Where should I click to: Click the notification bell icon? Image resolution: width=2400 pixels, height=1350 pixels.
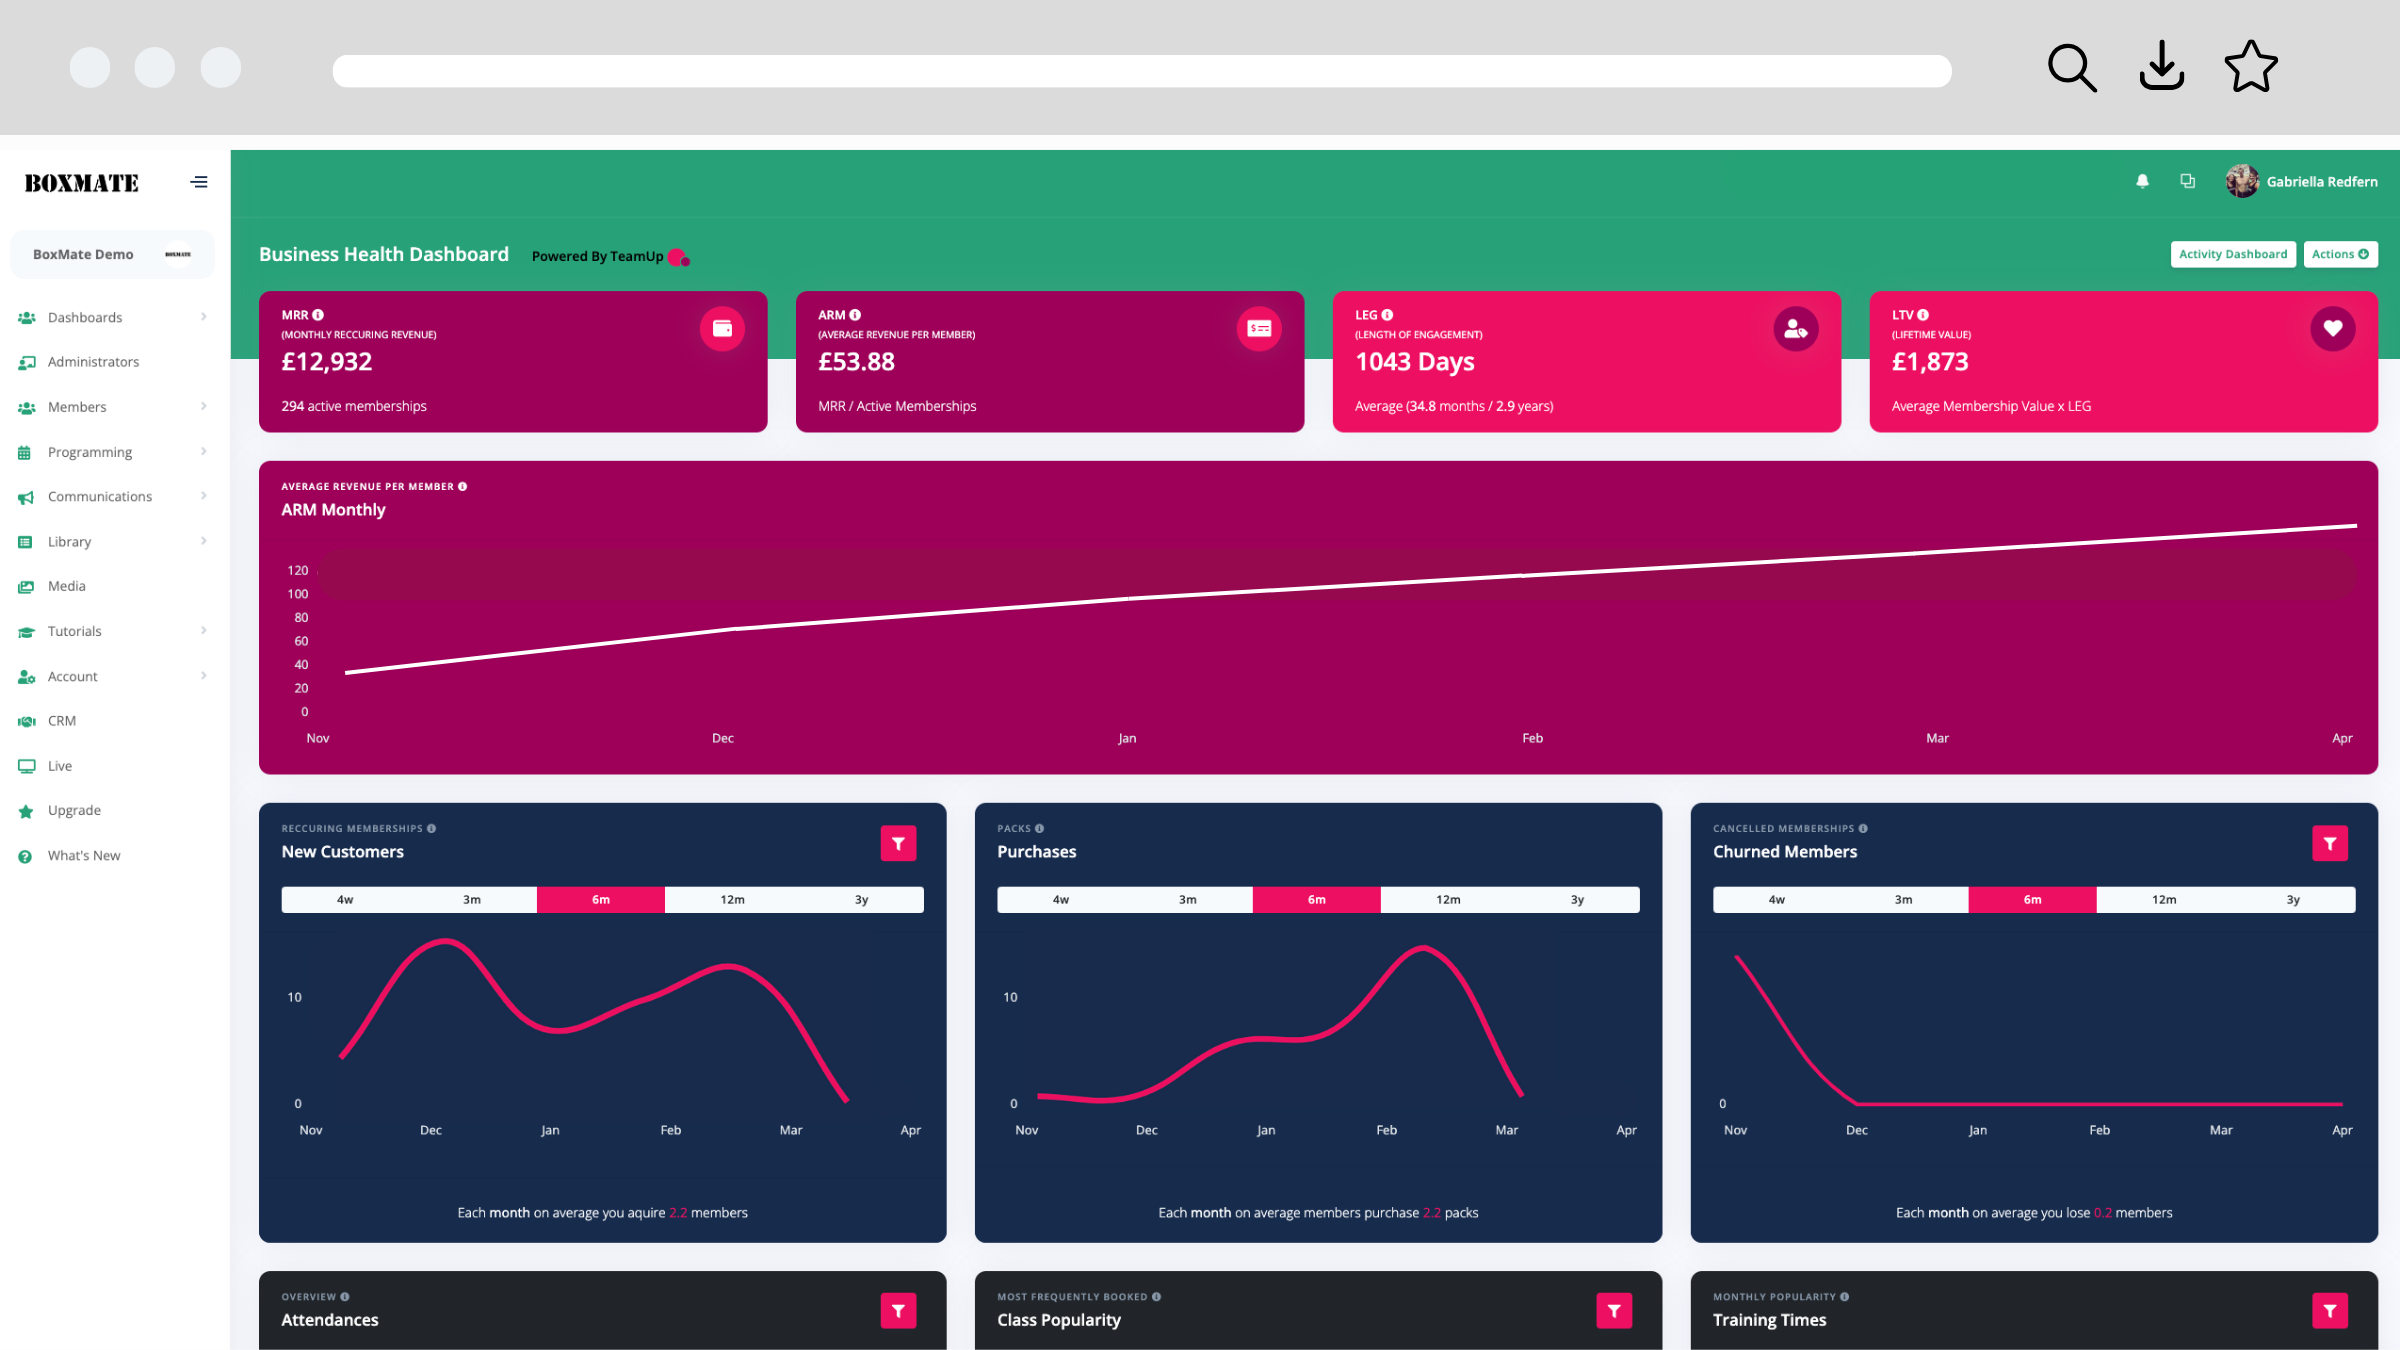click(2142, 181)
